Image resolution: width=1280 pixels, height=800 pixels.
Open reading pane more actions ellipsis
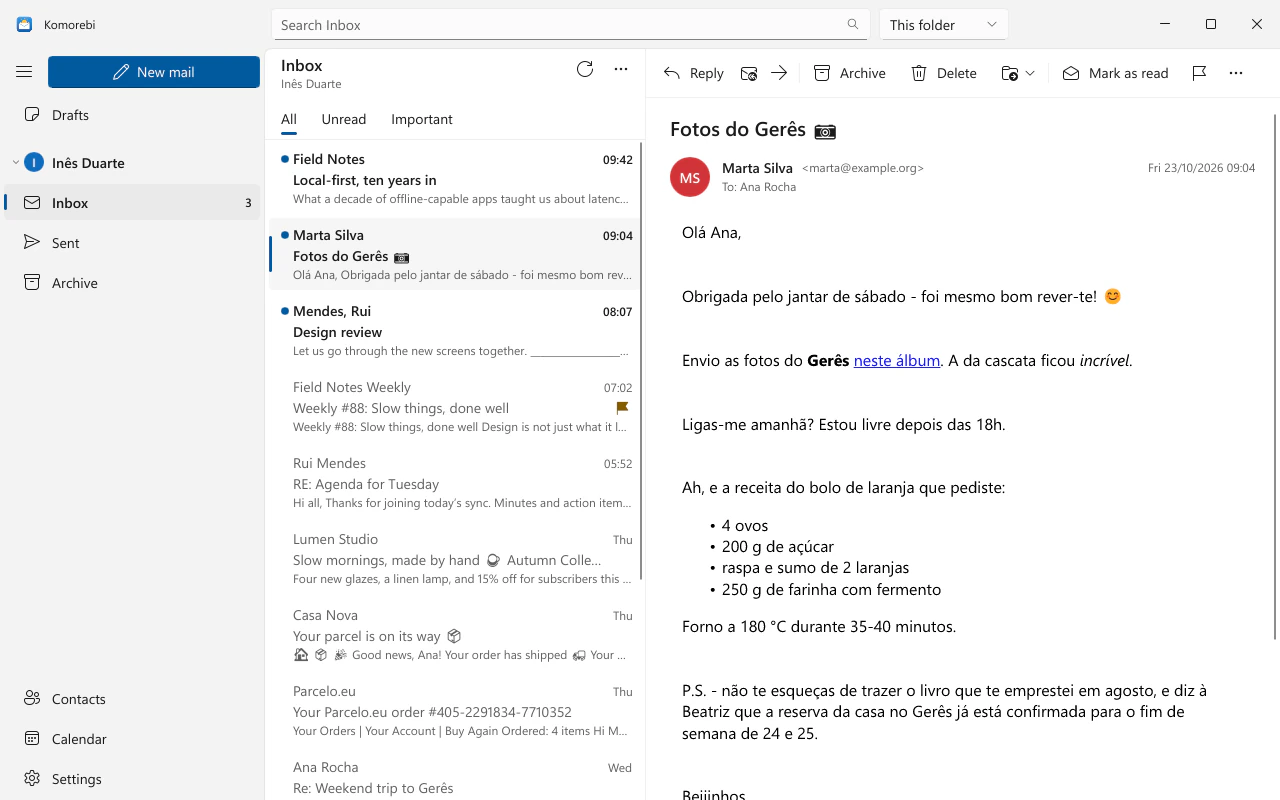[1236, 73]
